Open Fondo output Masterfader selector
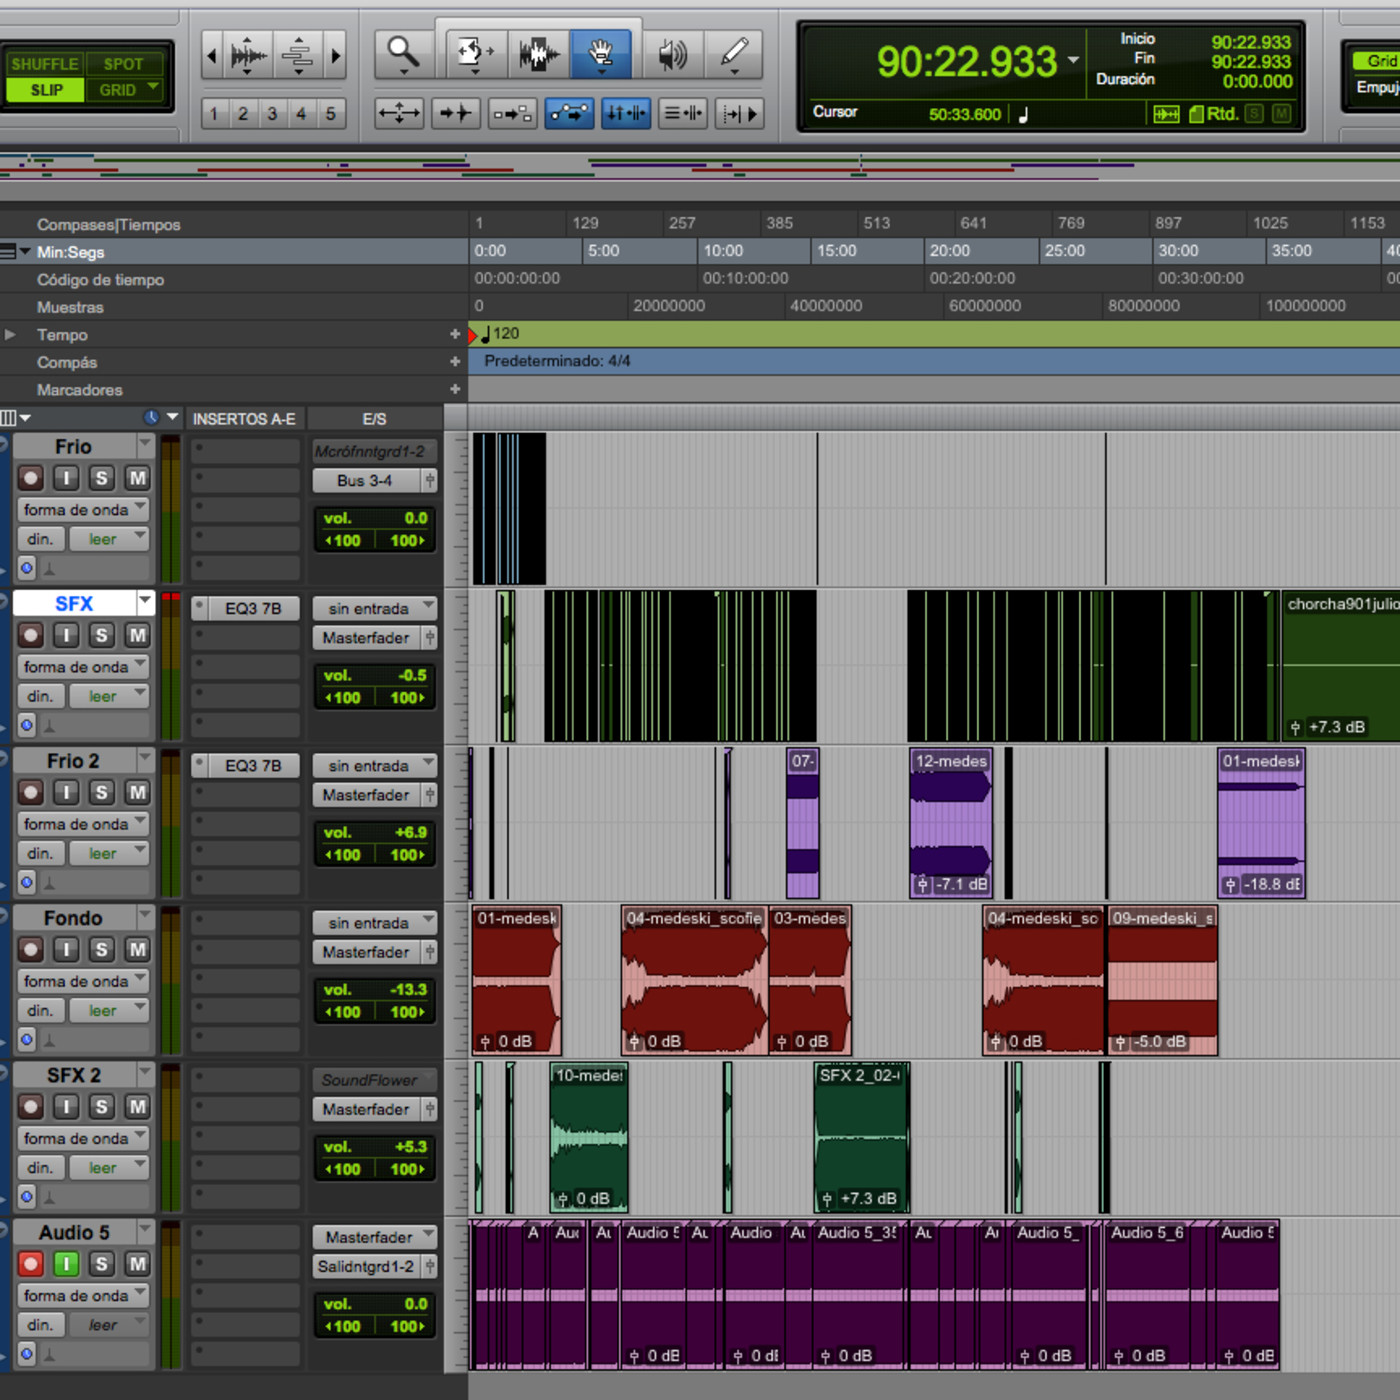The image size is (1400, 1400). pos(367,952)
